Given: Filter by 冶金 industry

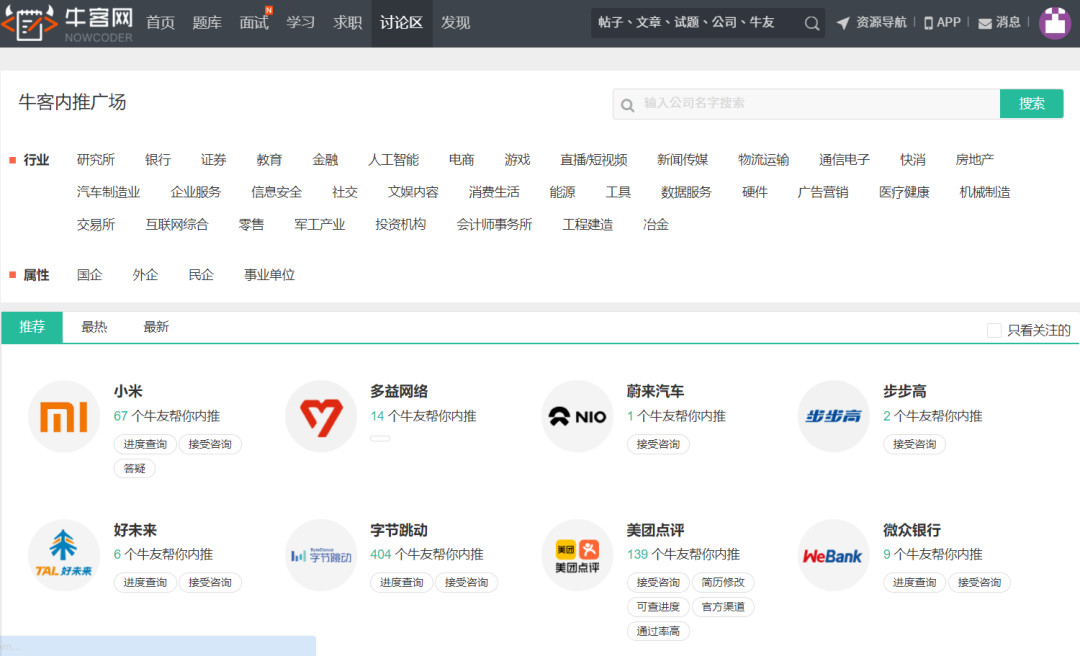Looking at the screenshot, I should click(x=656, y=225).
